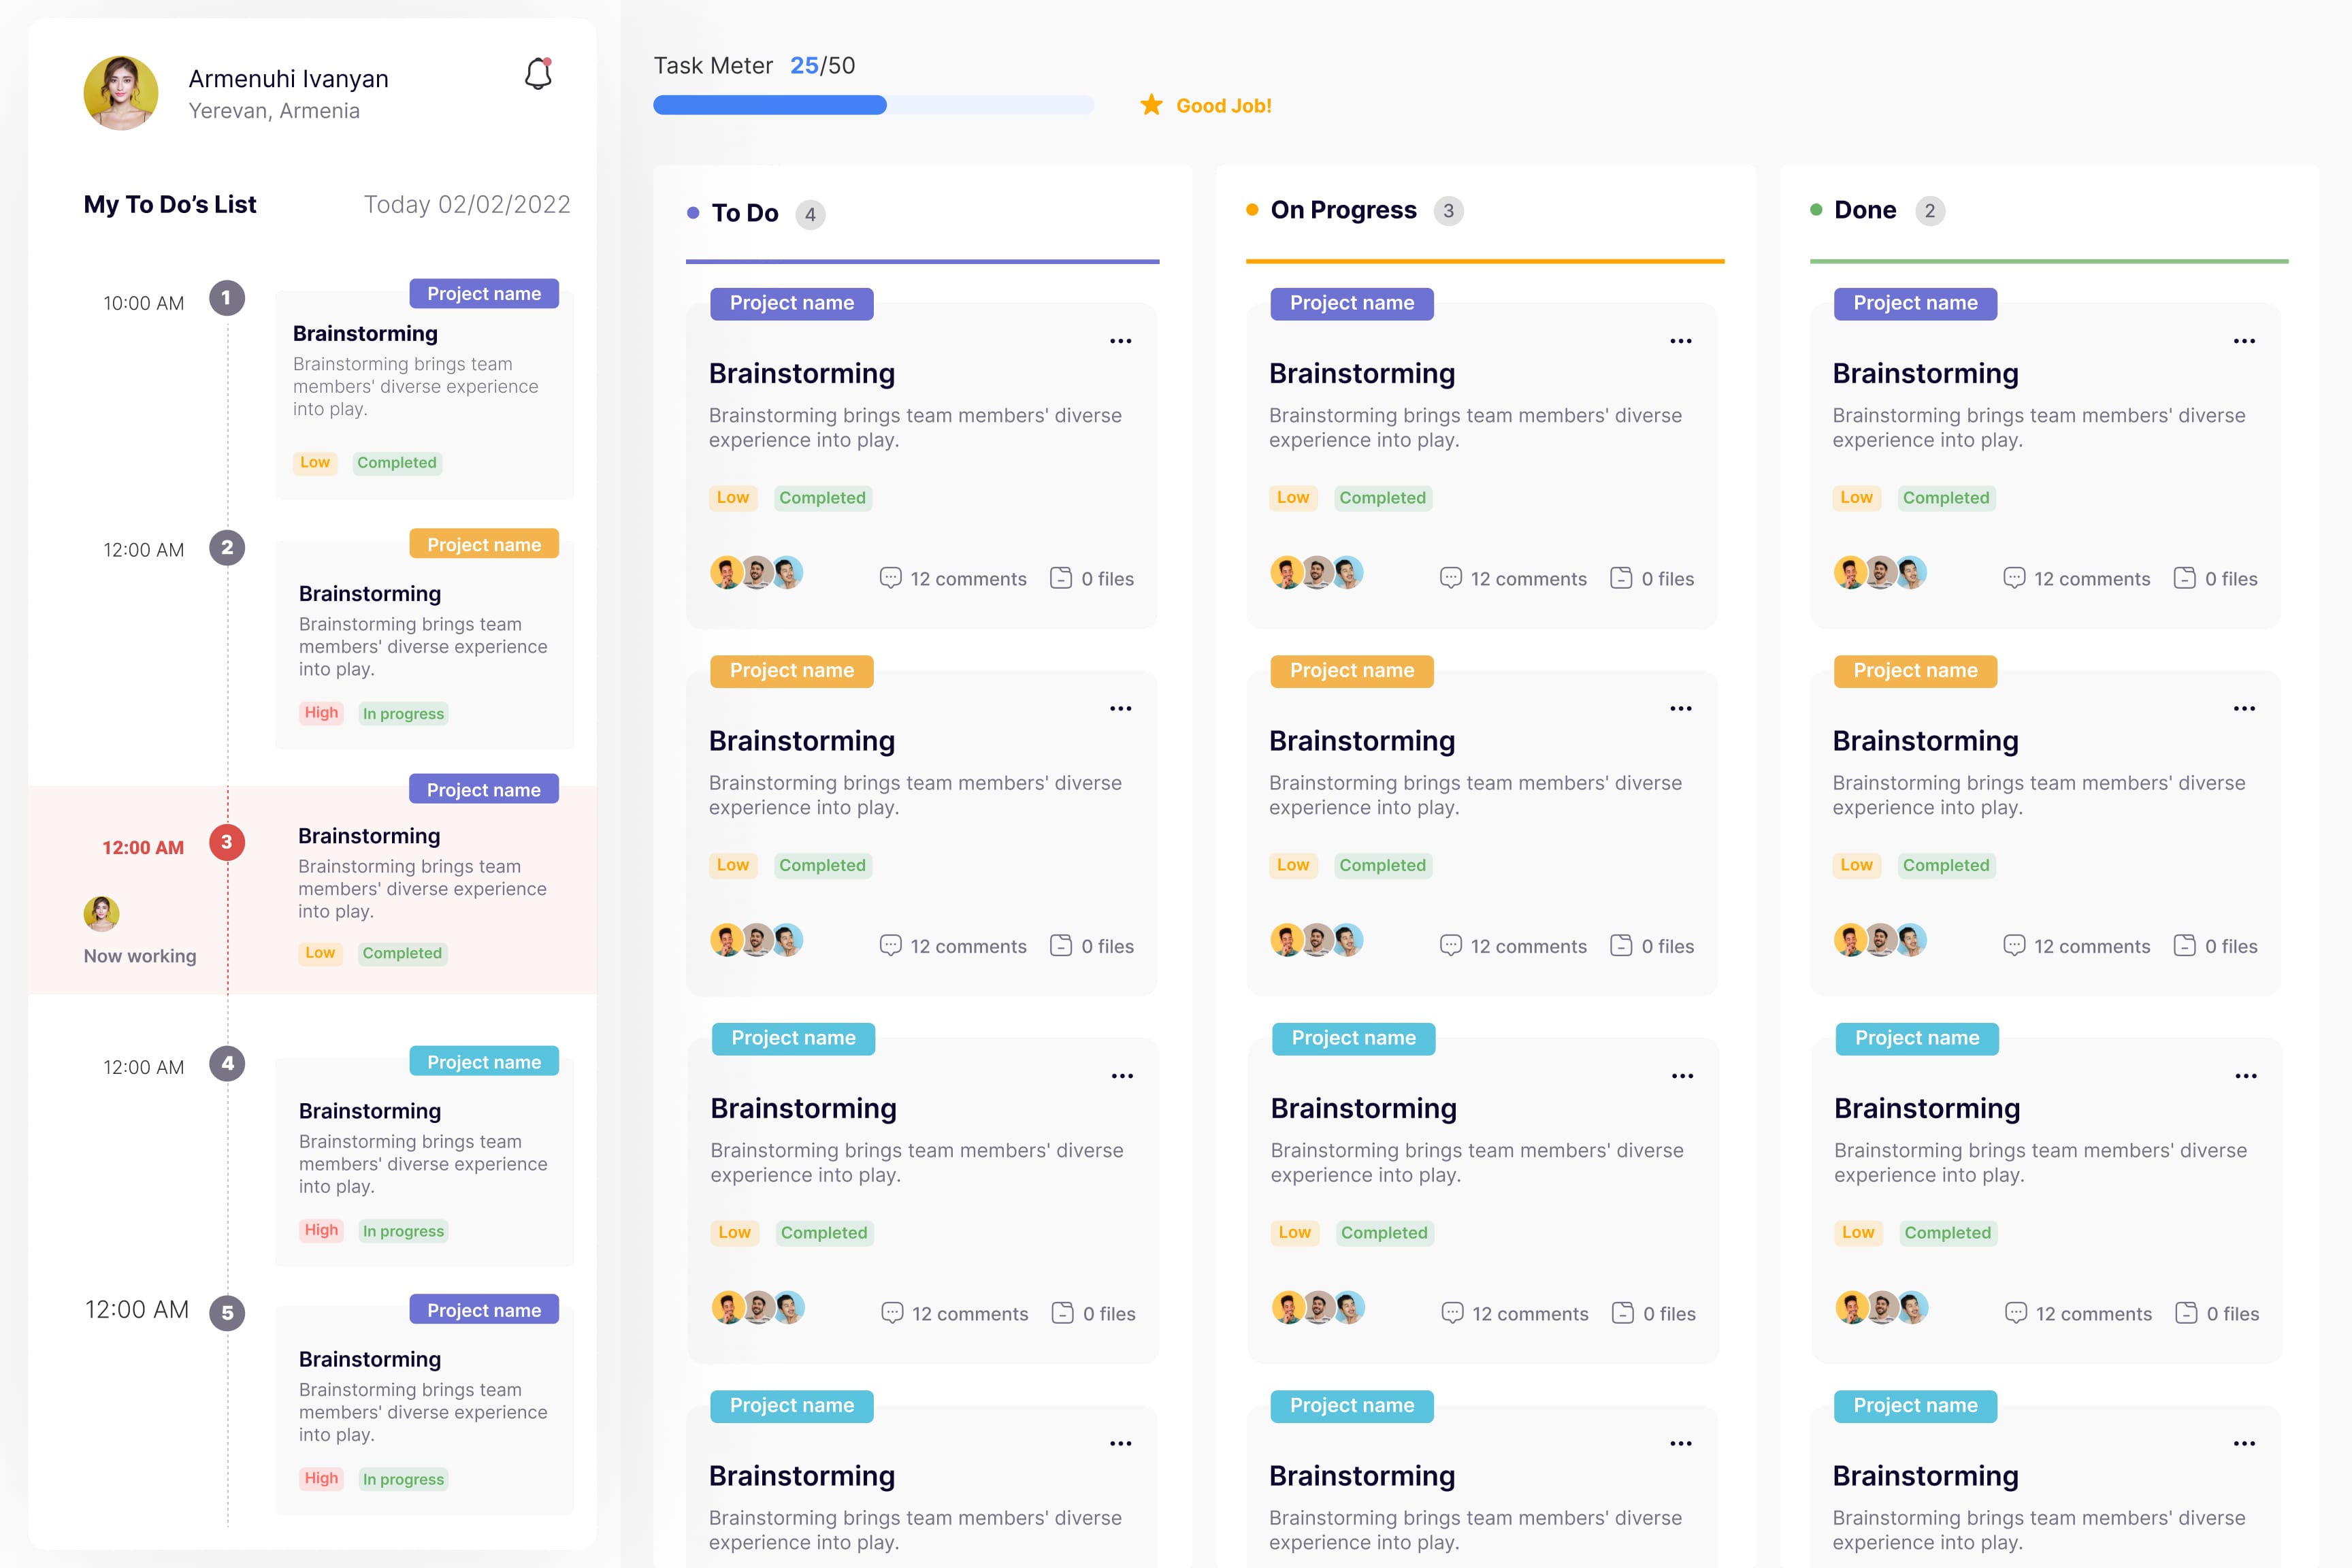Select the Done column header
This screenshot has height=1568, width=2352.
click(x=1865, y=210)
